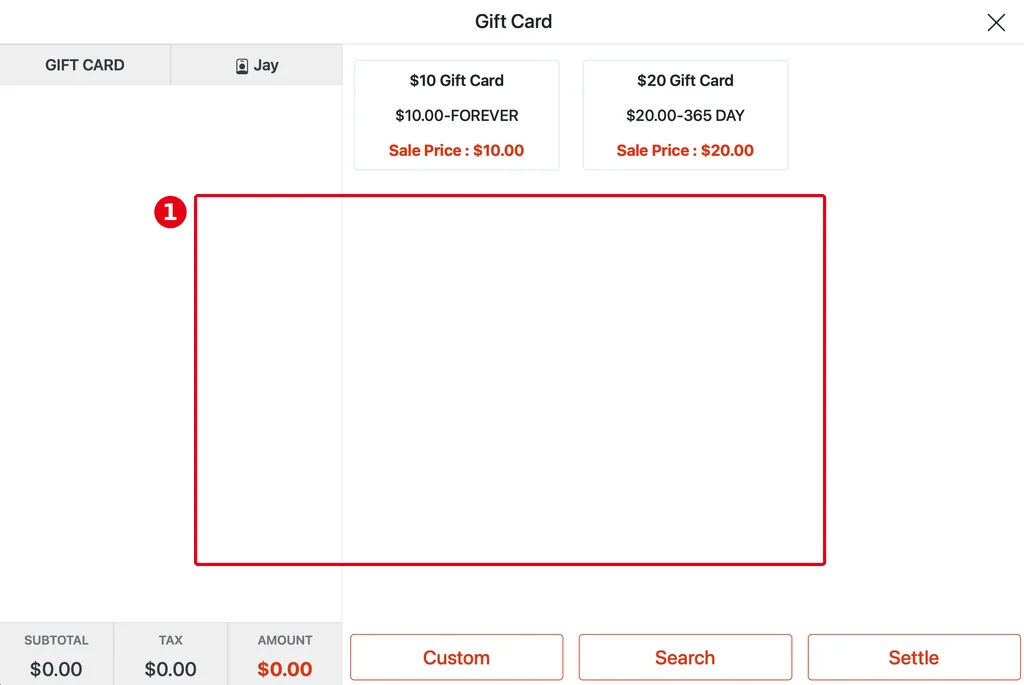Viewport: 1024px width, 685px height.
Task: Click the SUBTOTAL $0.00 cell
Action: click(x=56, y=654)
